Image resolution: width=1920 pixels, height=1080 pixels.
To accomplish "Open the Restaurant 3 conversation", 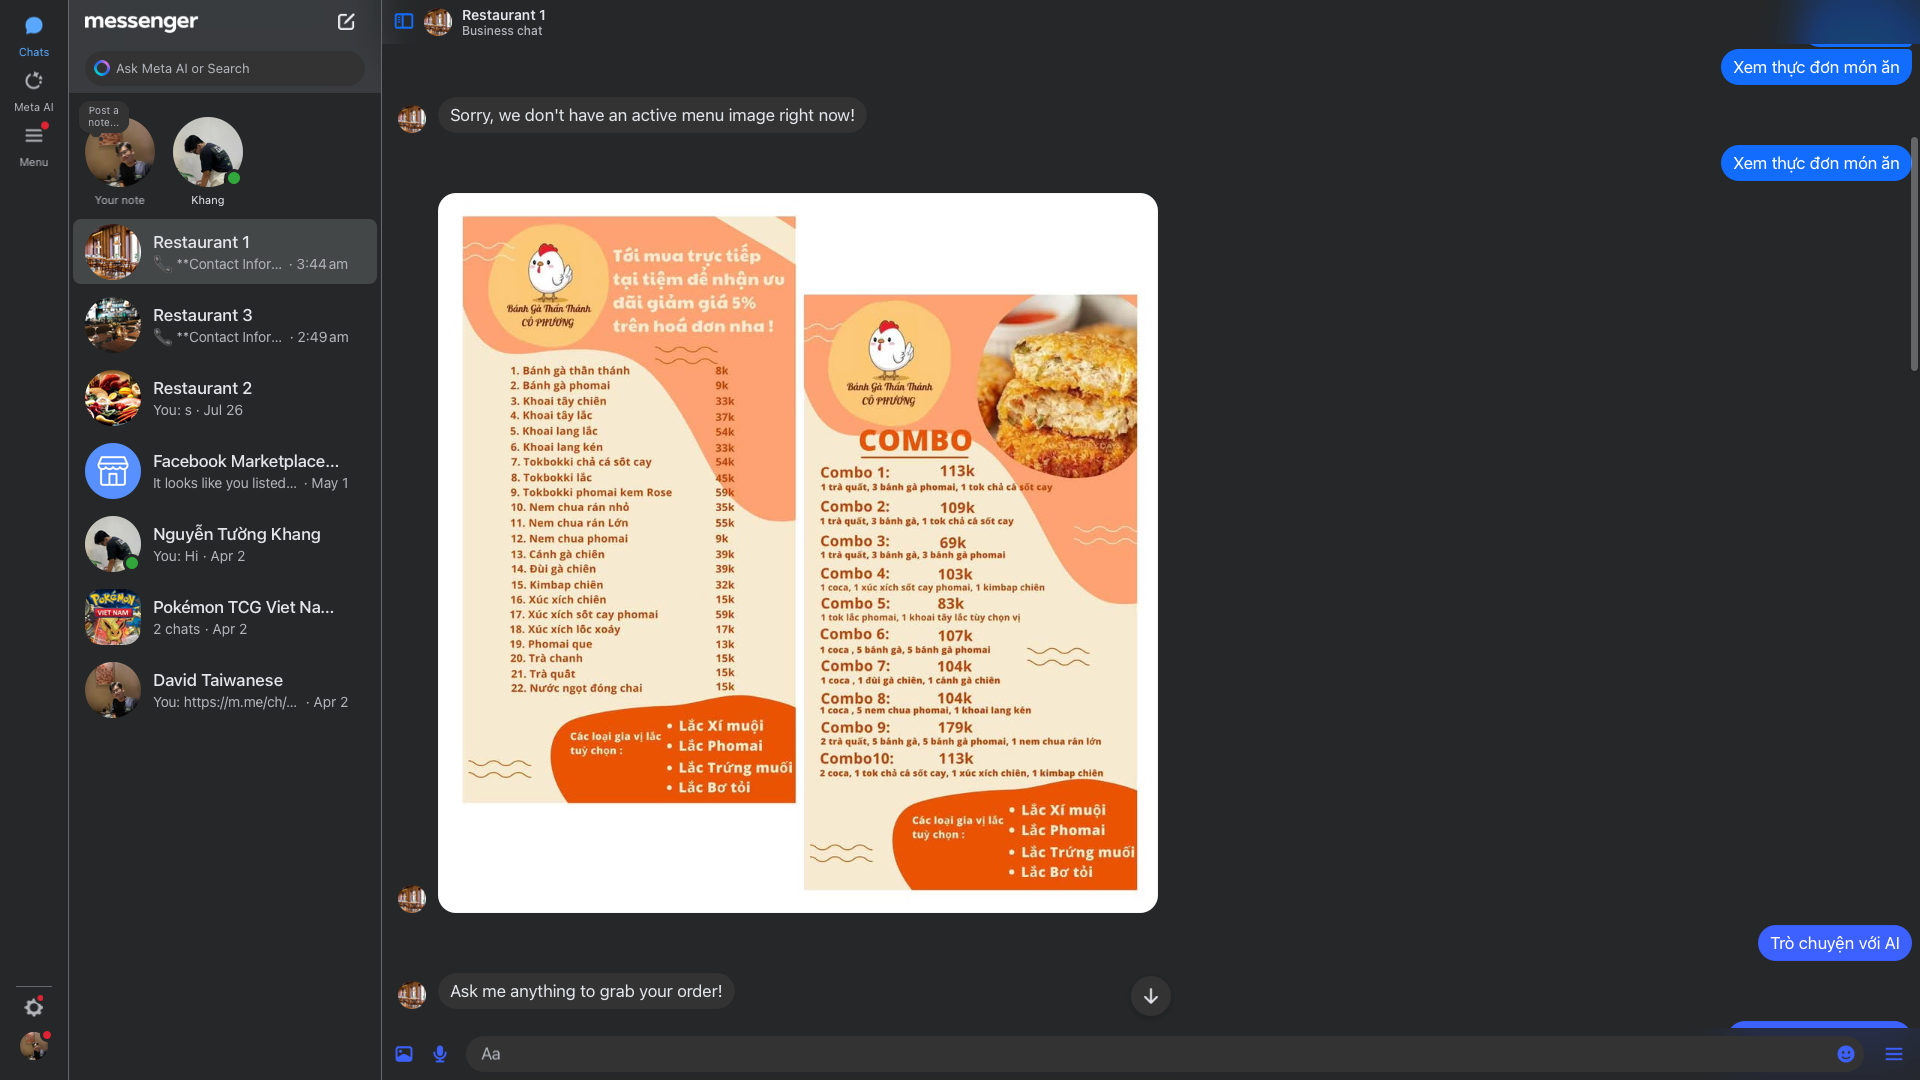I will 225,325.
